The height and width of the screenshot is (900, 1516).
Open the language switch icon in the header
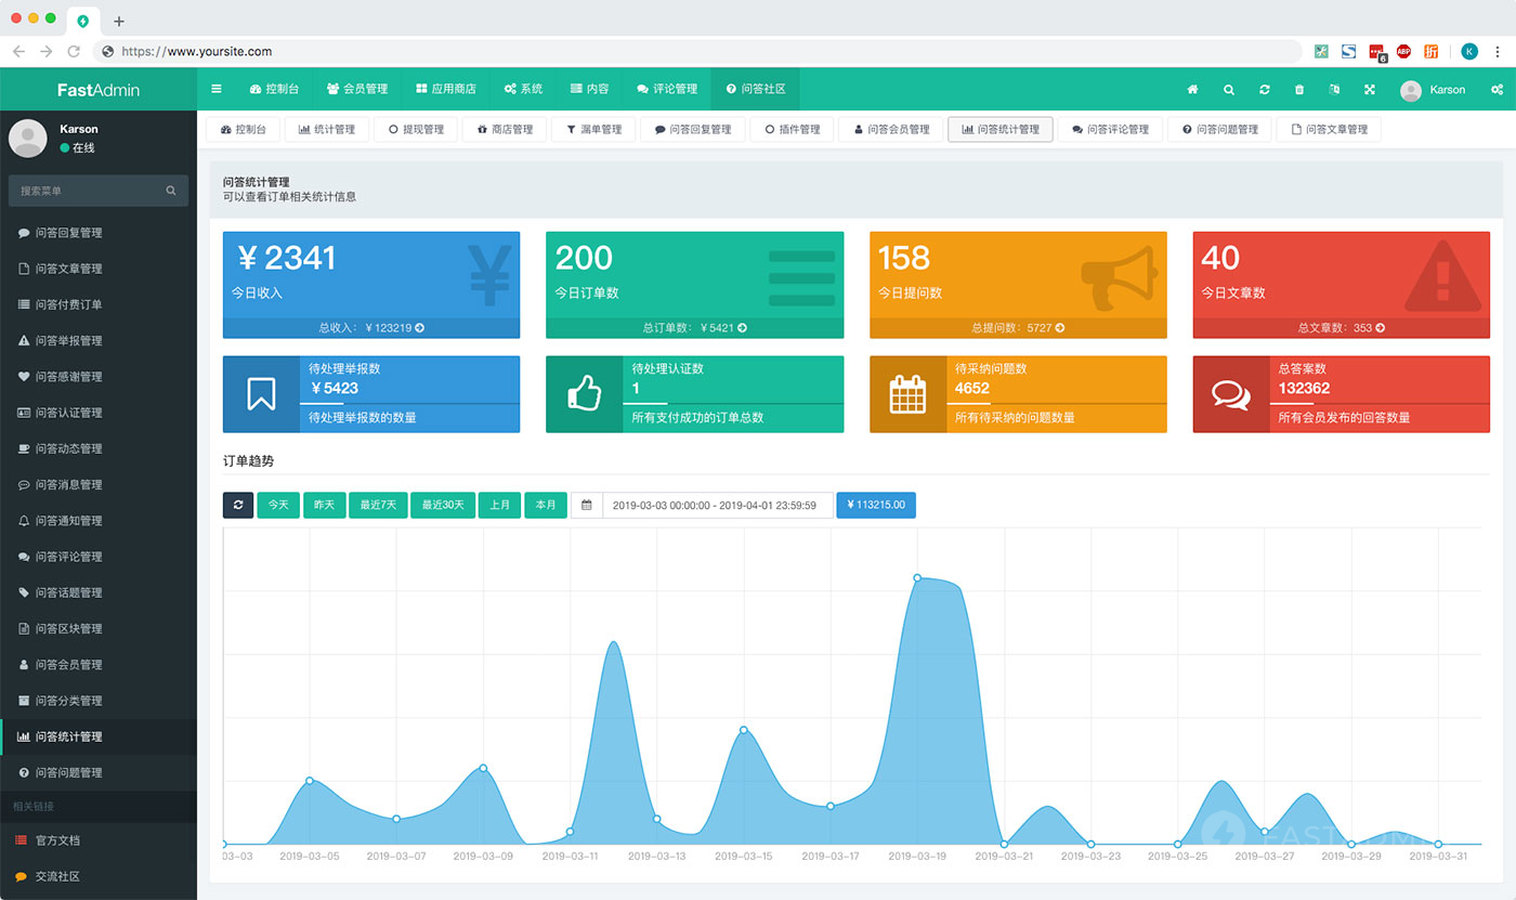pos(1334,90)
